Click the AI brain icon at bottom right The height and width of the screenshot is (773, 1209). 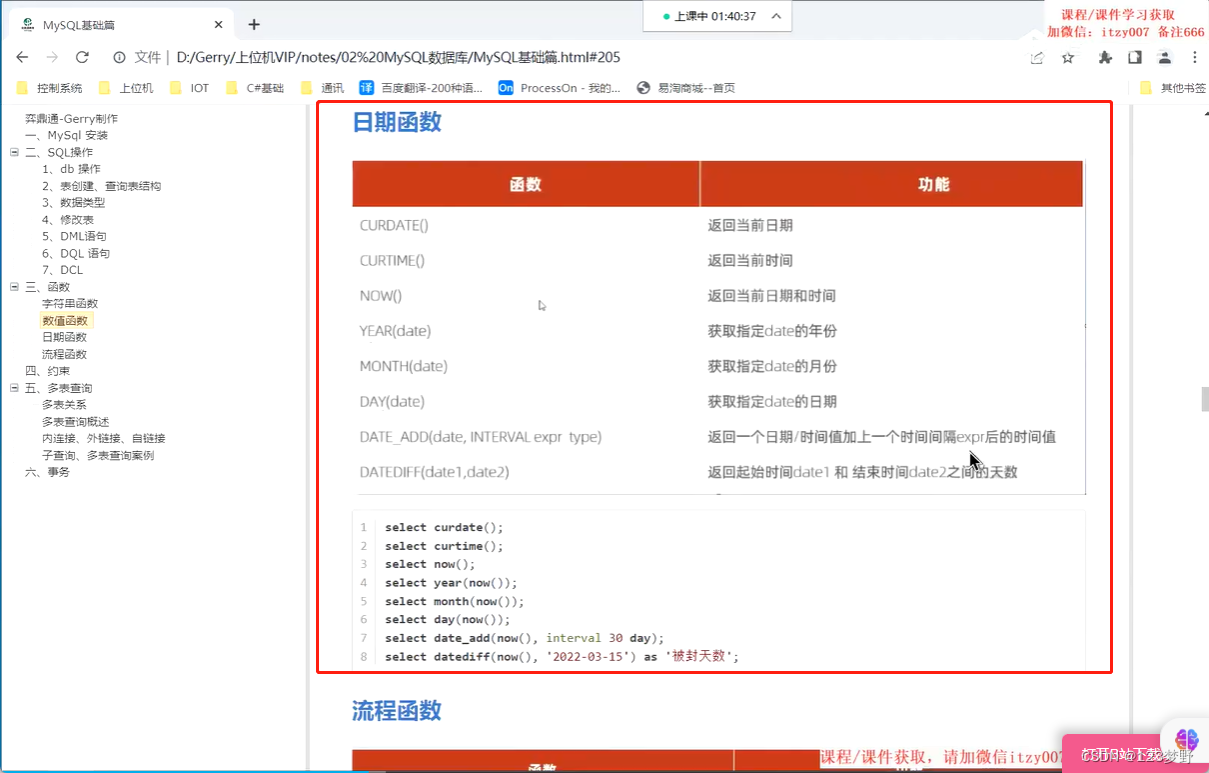pos(1187,740)
